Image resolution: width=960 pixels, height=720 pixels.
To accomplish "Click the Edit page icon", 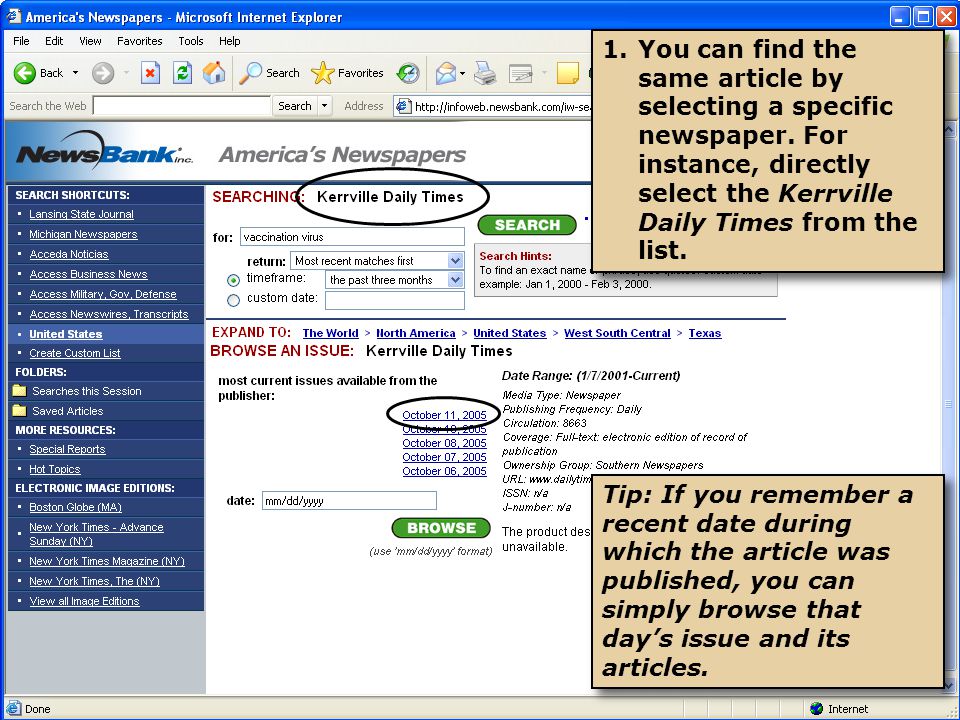I will pos(520,73).
